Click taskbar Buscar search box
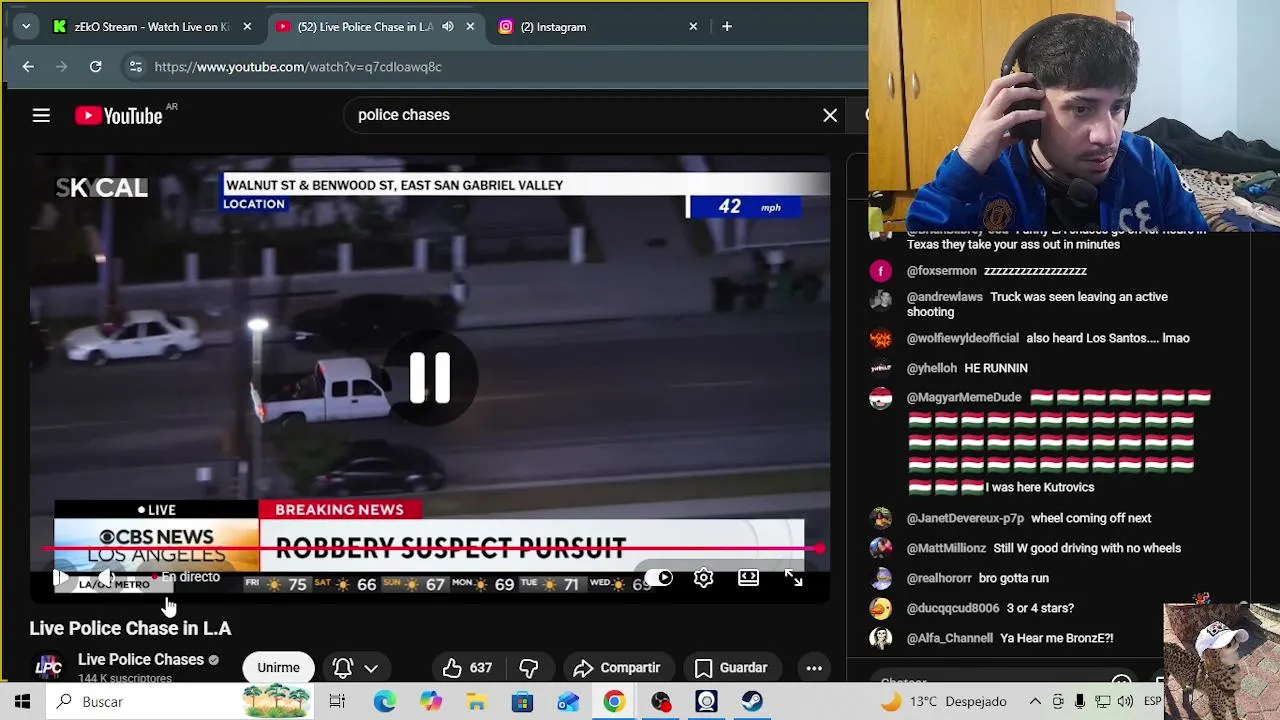The width and height of the screenshot is (1280, 720). click(x=180, y=702)
